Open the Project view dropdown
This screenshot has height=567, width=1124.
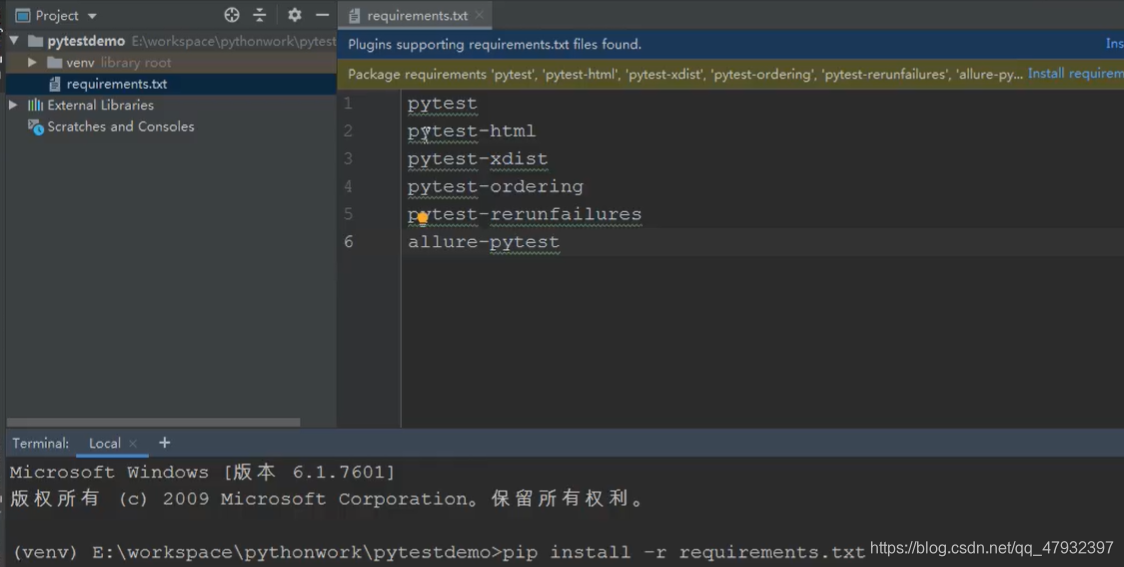coord(92,16)
